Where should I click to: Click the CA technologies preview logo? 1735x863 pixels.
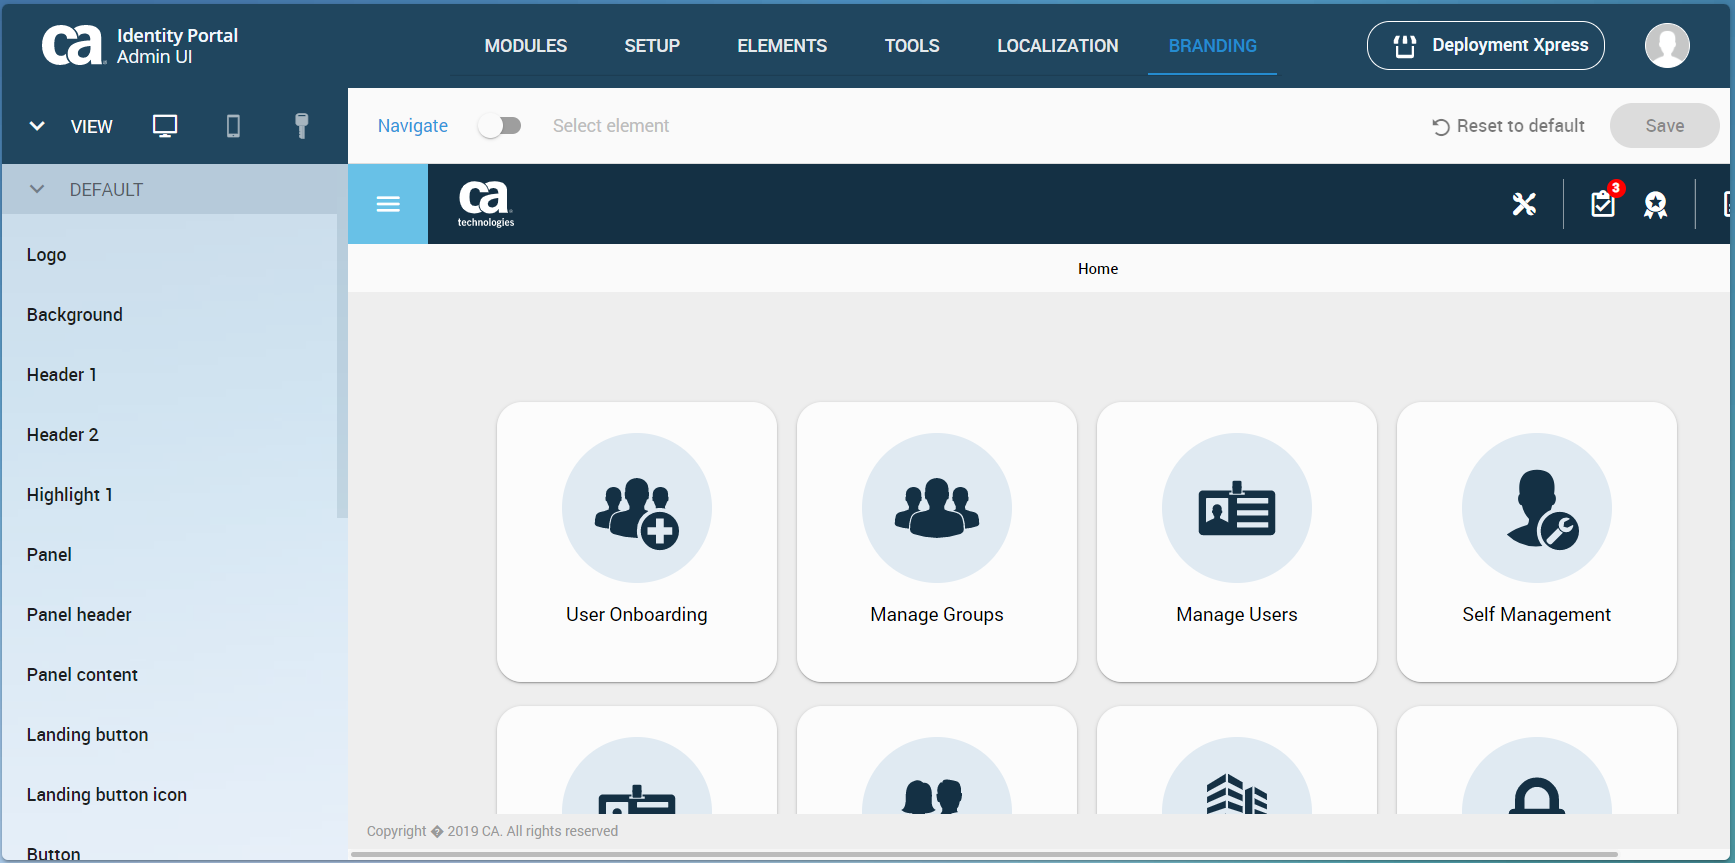486,204
